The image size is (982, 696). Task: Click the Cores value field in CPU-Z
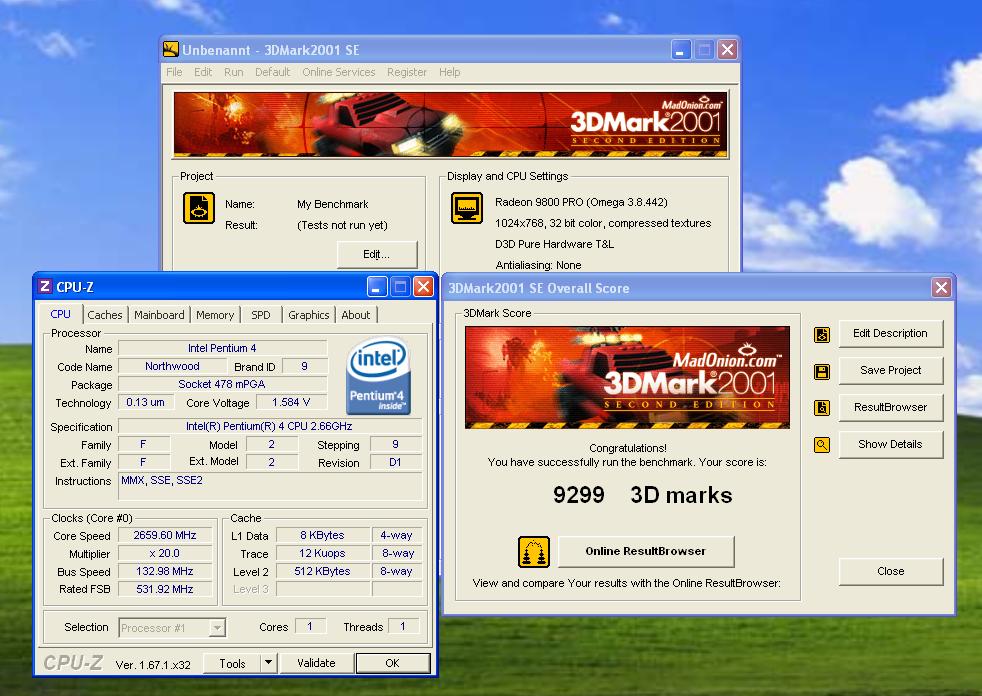[310, 627]
